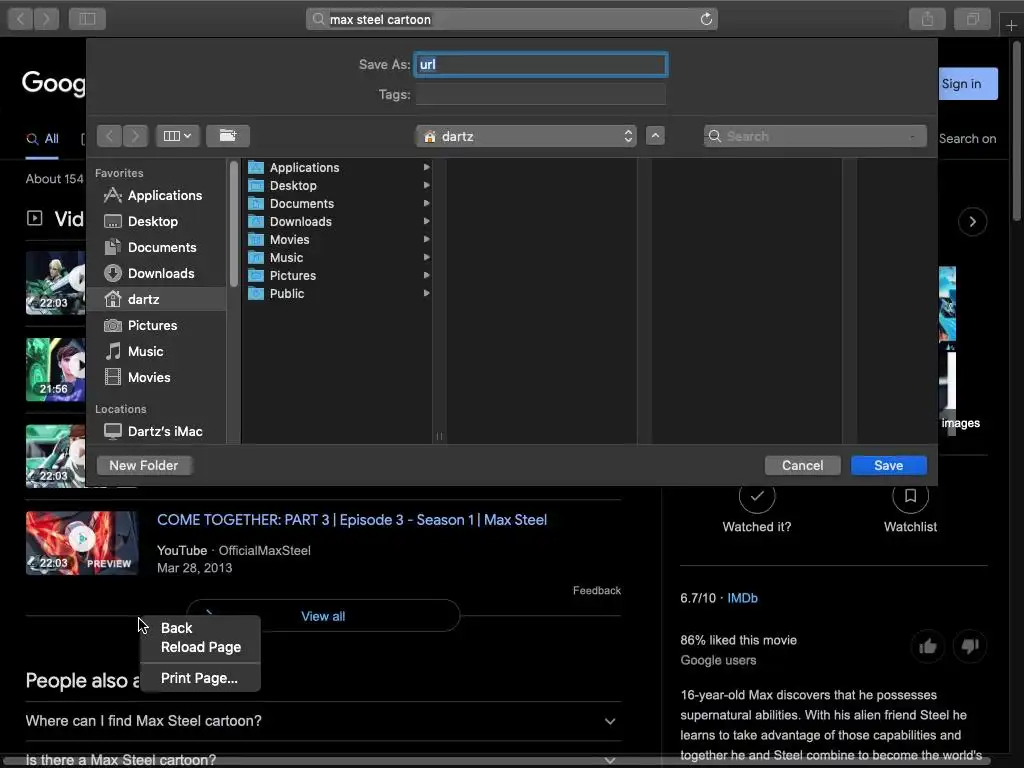Click the View all videos button

[x=323, y=616]
